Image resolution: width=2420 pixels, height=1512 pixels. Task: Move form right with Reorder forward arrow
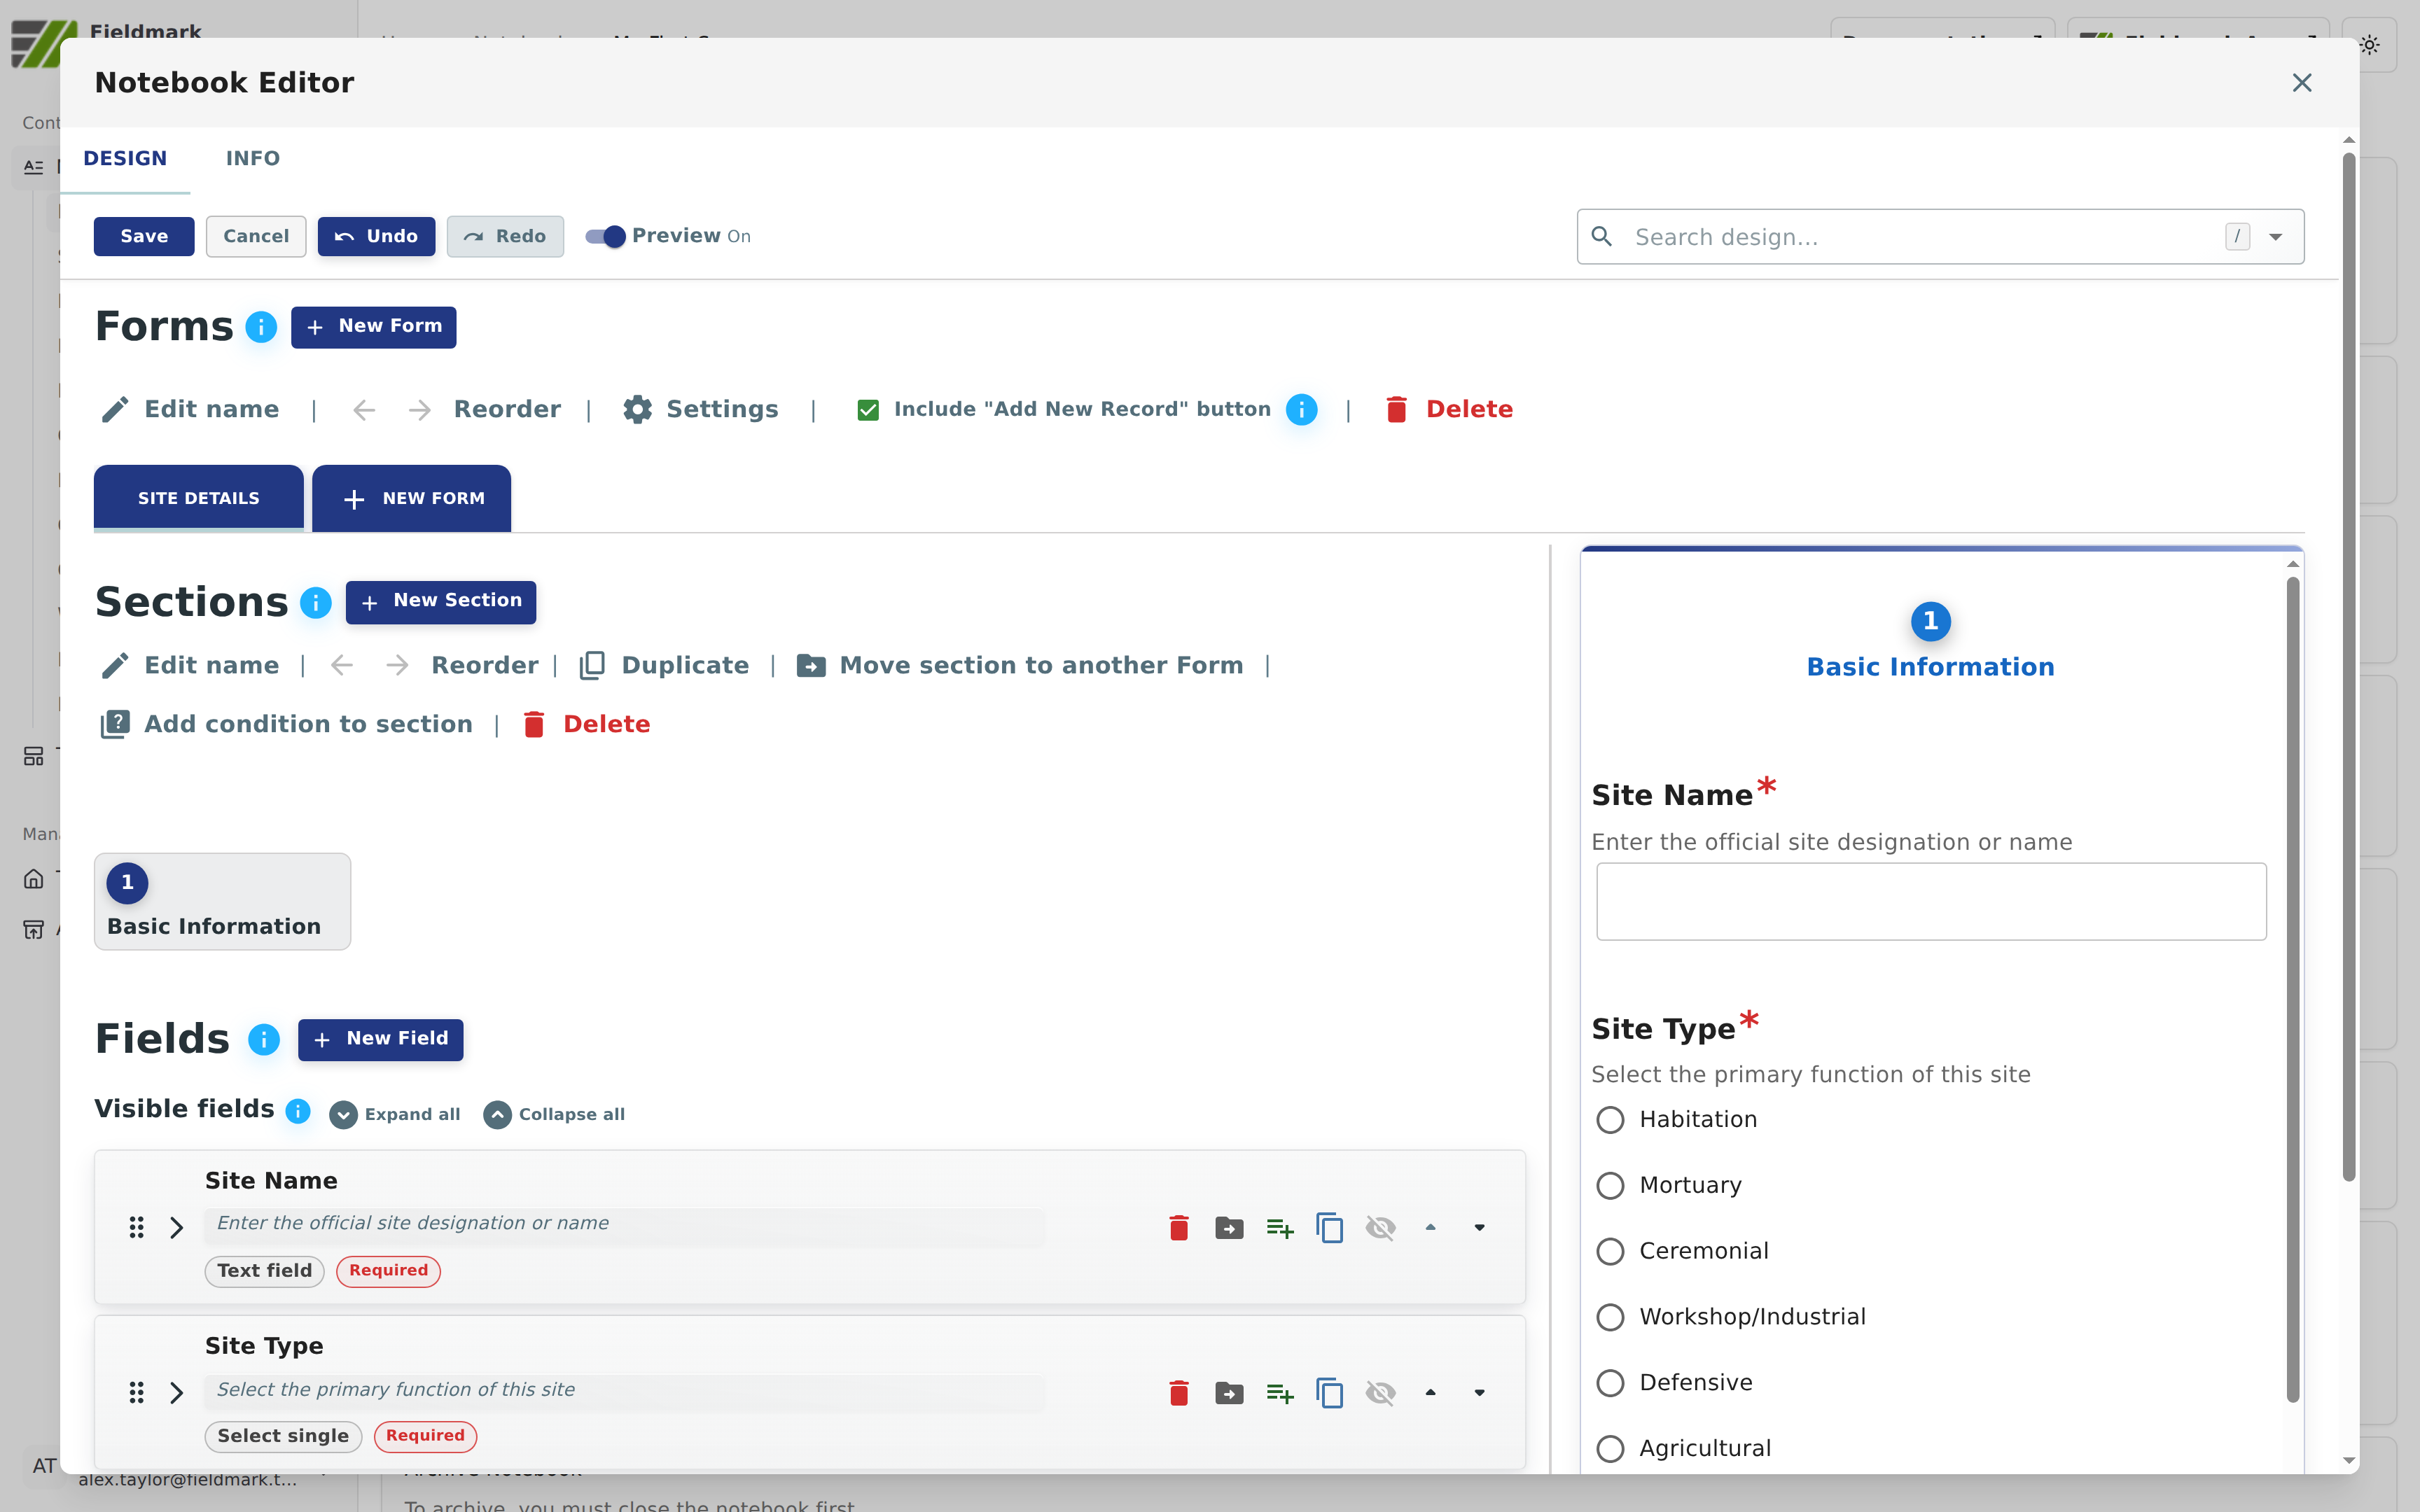[x=420, y=410]
